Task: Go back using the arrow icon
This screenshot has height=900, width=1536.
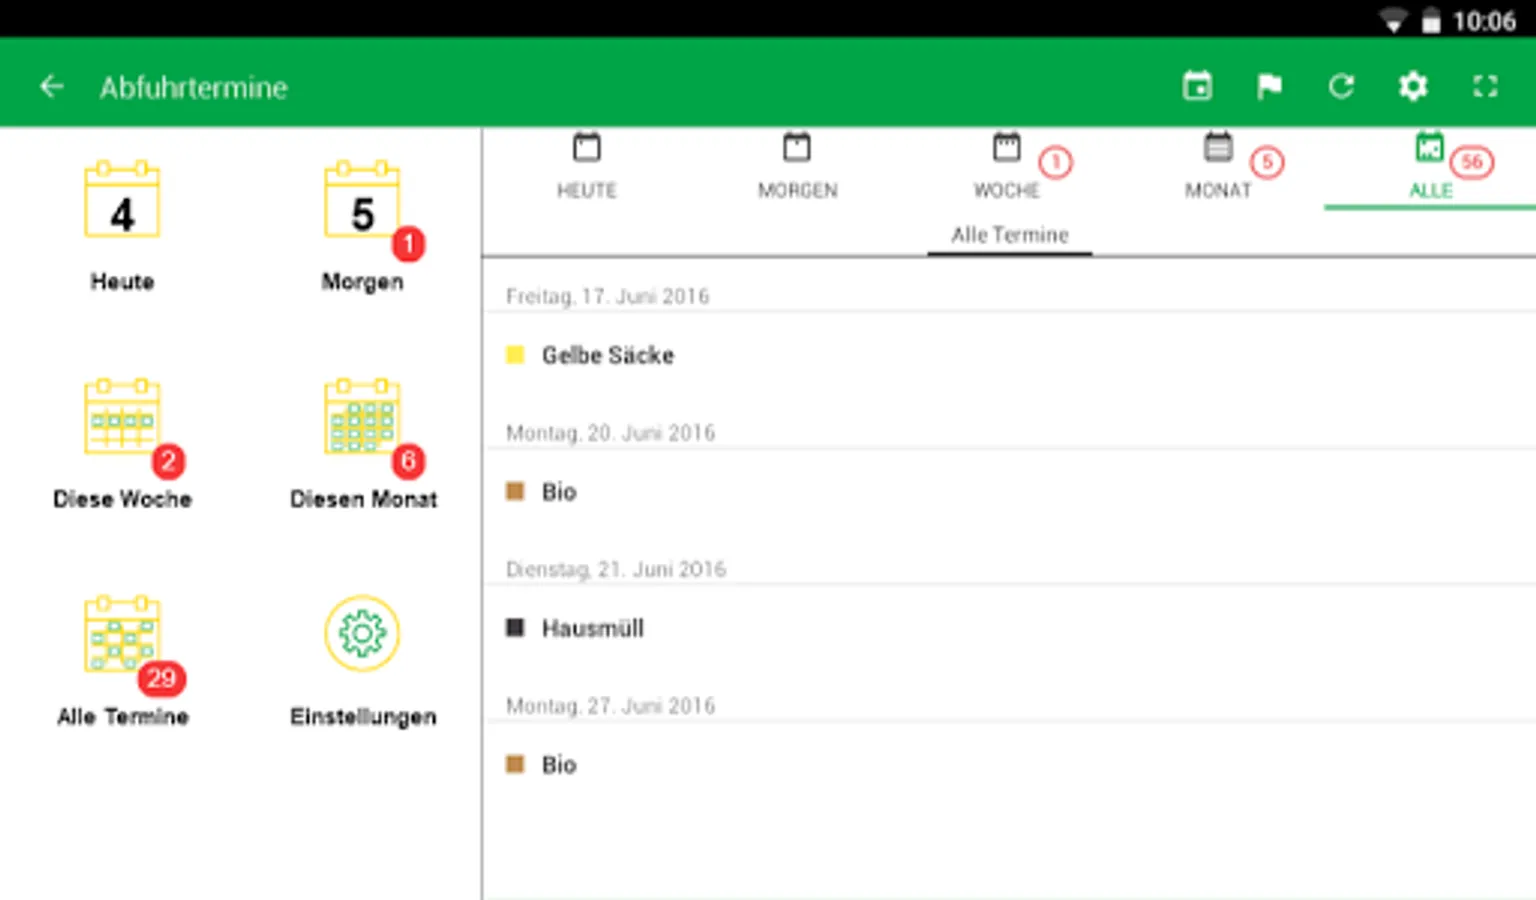Action: (51, 87)
